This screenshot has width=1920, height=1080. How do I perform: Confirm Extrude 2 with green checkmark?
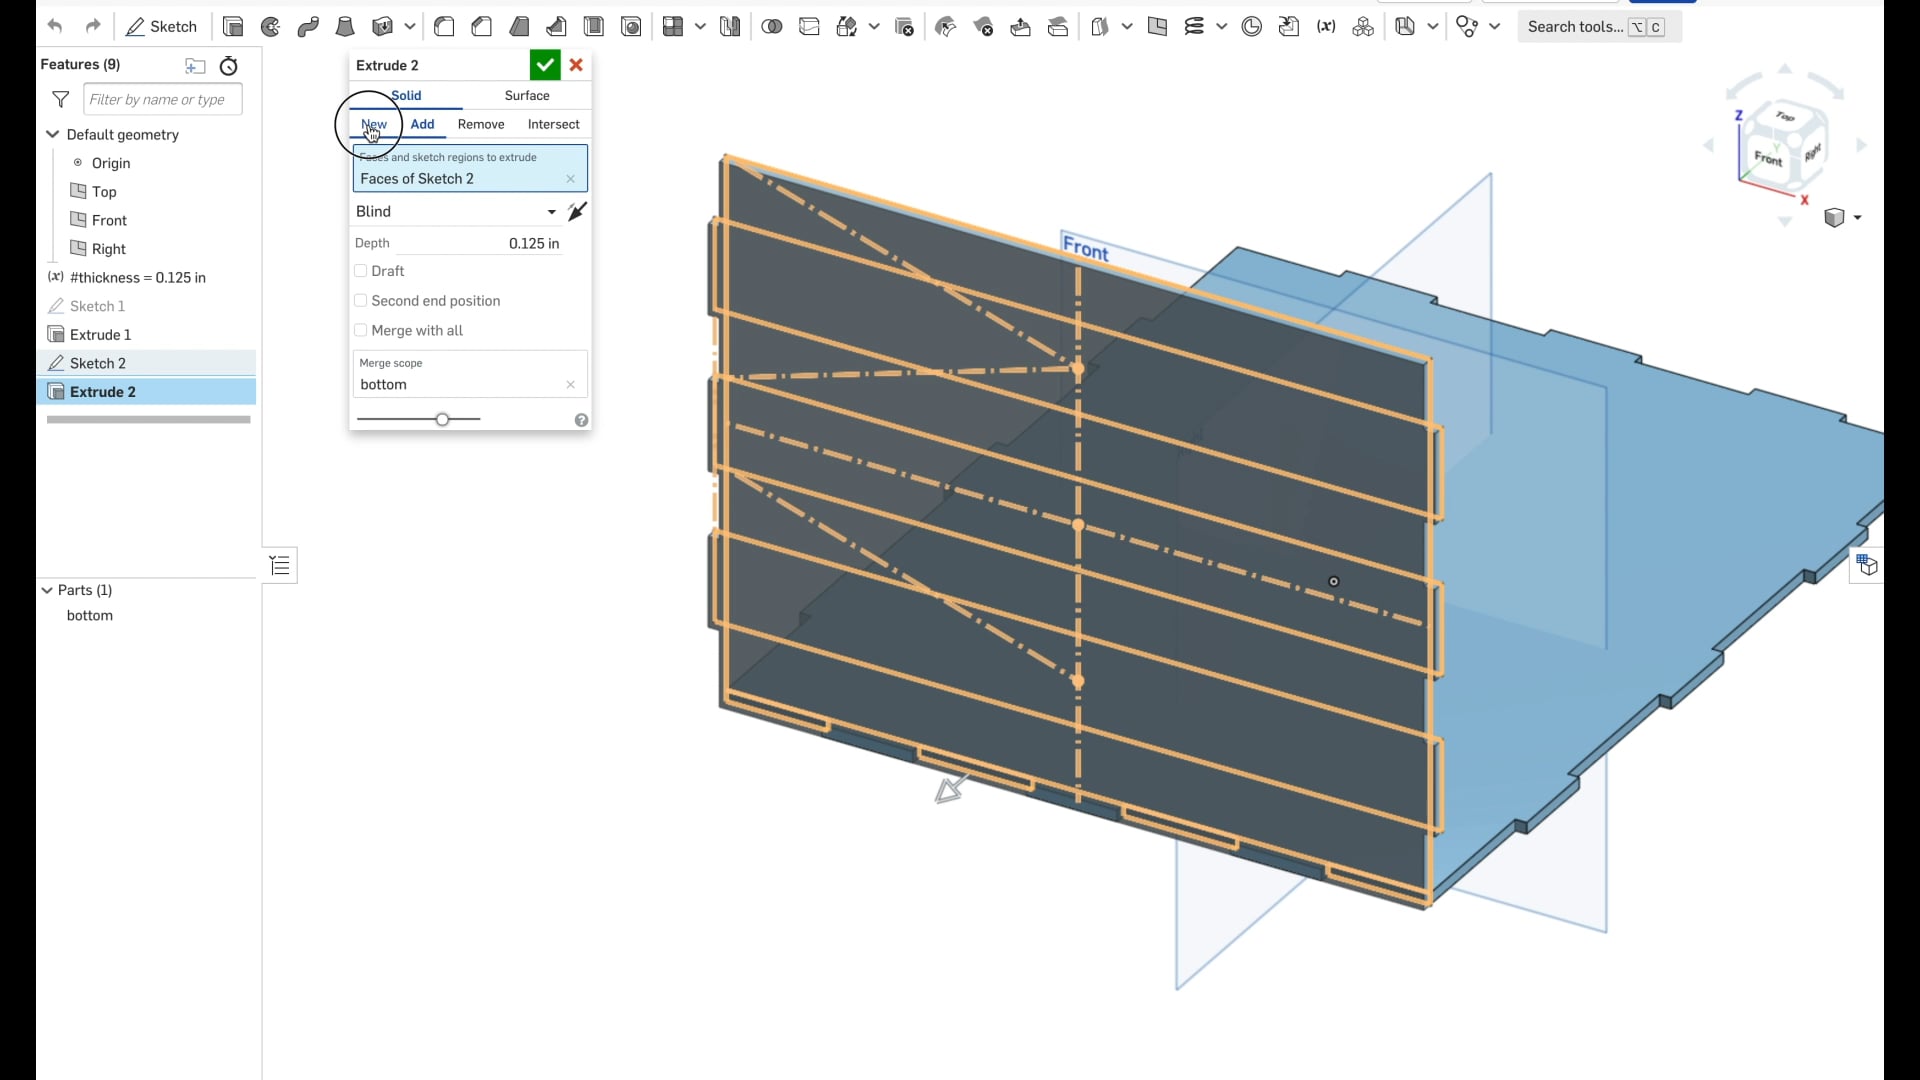coord(545,65)
